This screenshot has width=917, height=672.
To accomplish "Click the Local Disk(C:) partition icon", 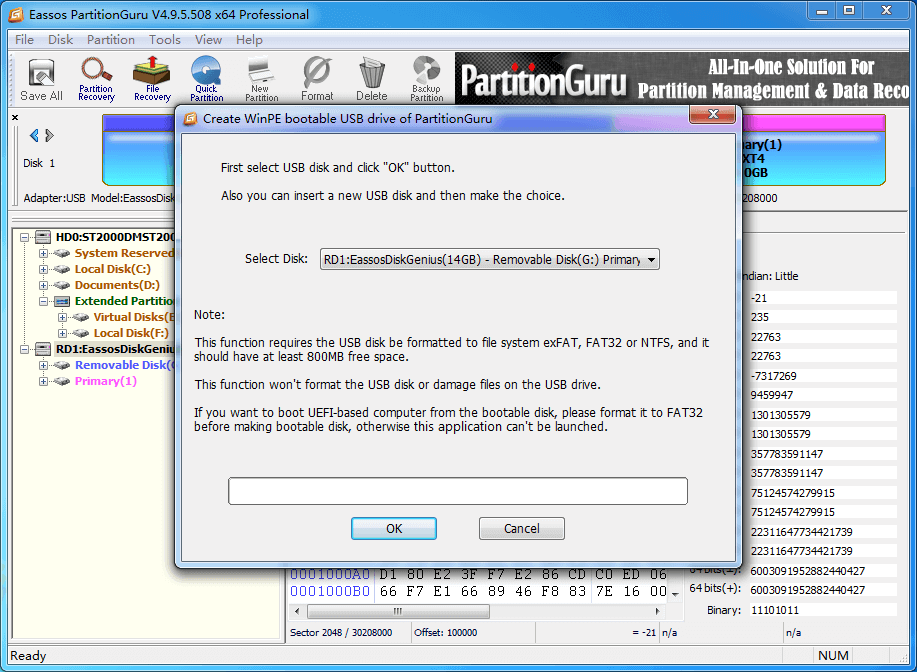I will pos(61,269).
